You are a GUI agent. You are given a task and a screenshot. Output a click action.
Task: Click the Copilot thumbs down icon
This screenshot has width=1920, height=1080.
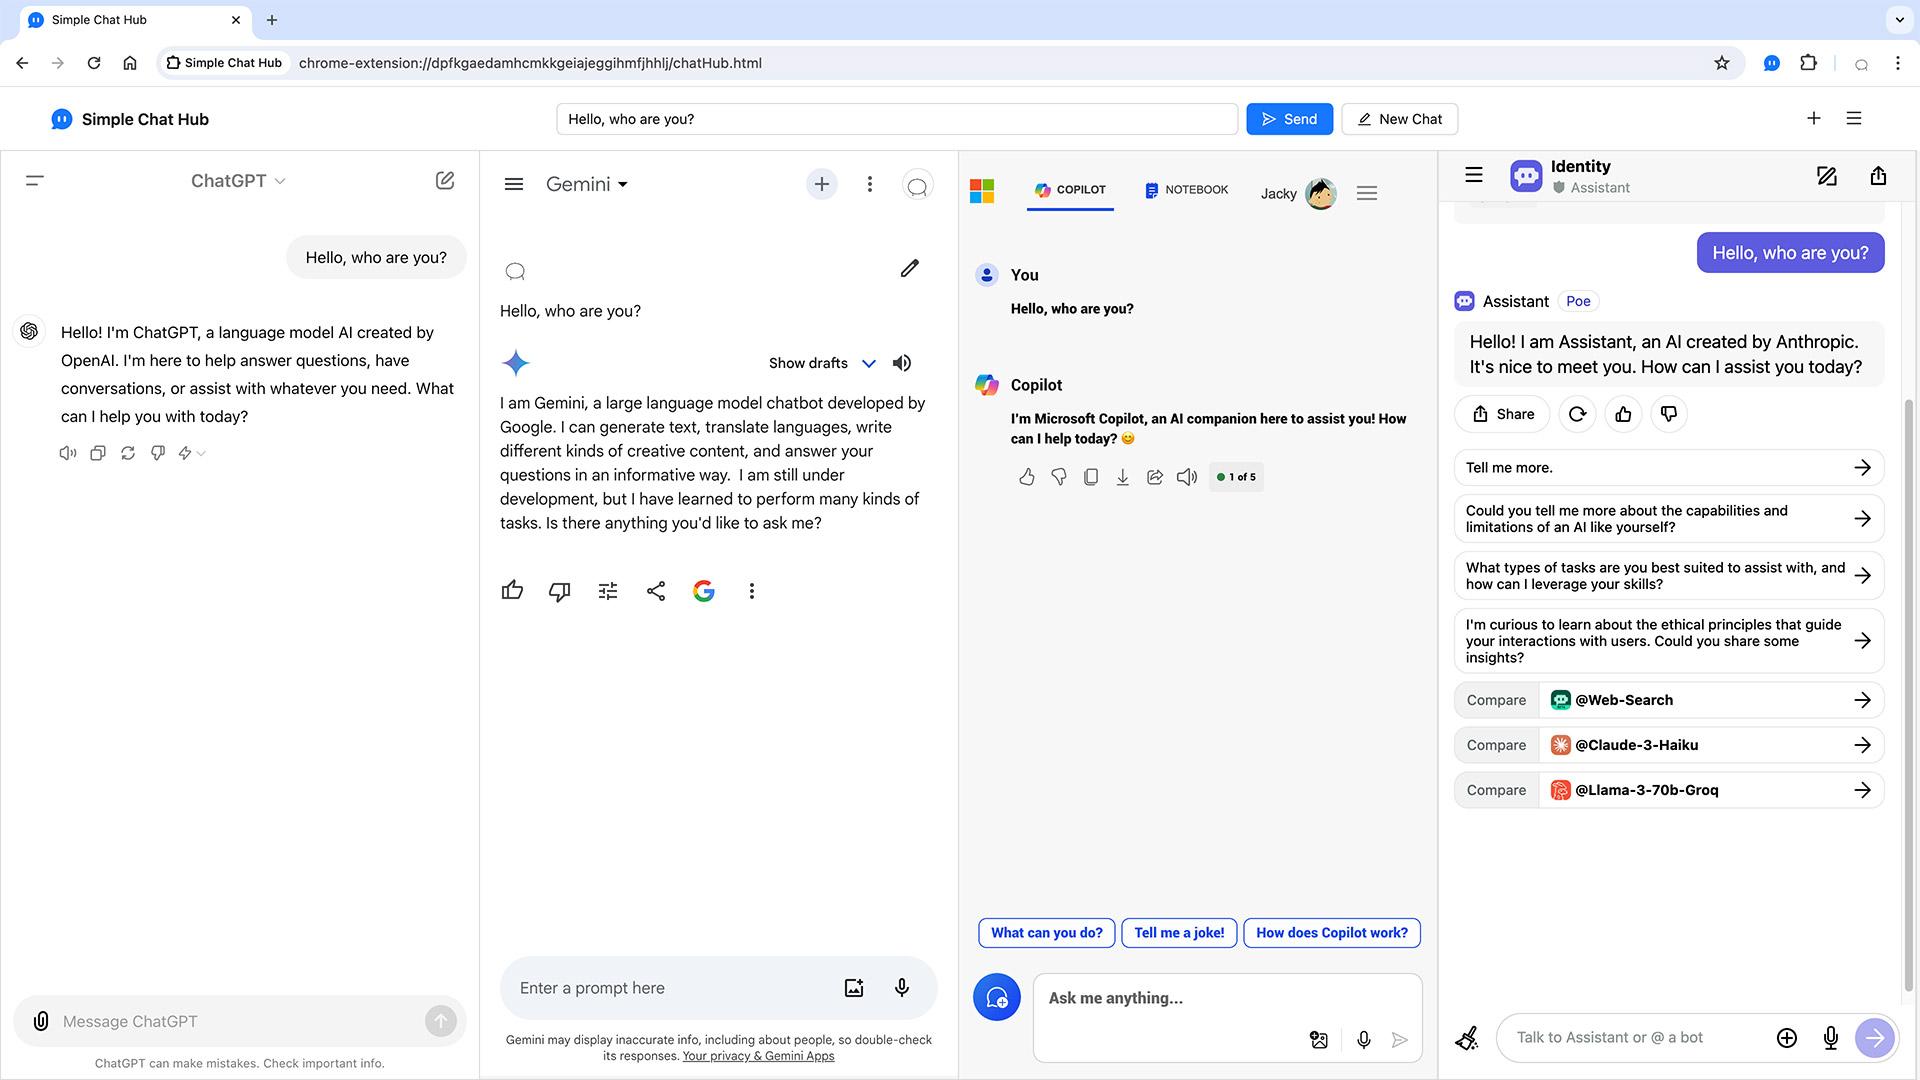(x=1058, y=476)
